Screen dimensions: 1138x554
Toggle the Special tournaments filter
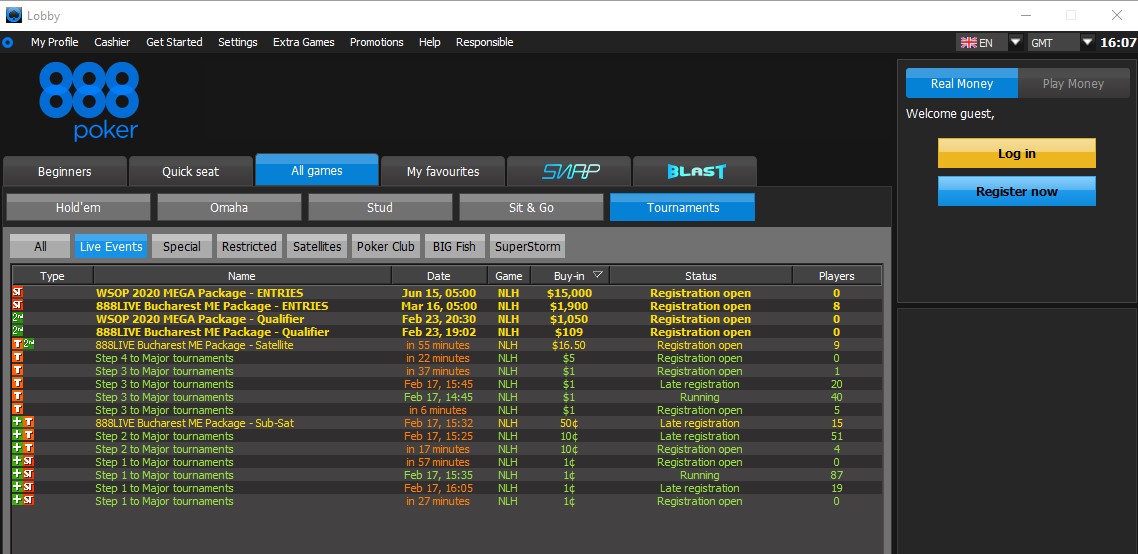point(181,246)
